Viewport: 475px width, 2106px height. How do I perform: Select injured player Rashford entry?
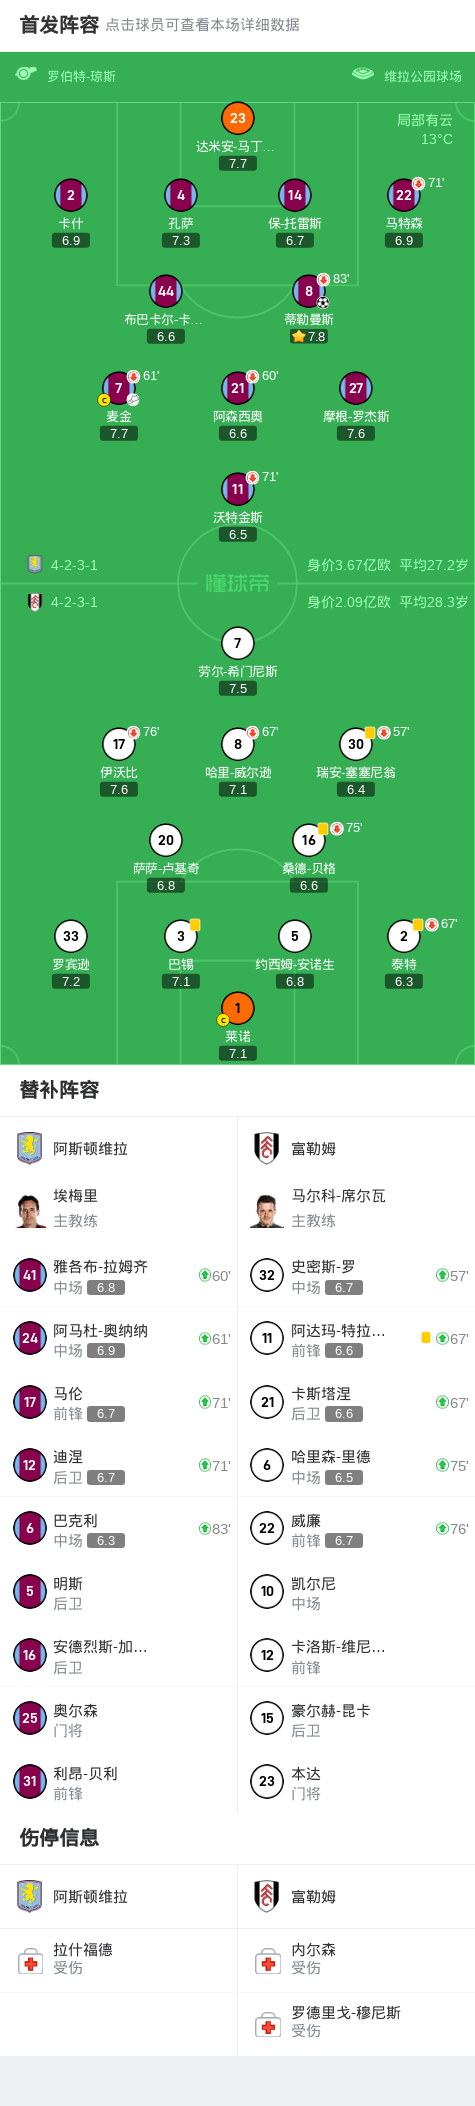point(119,1960)
